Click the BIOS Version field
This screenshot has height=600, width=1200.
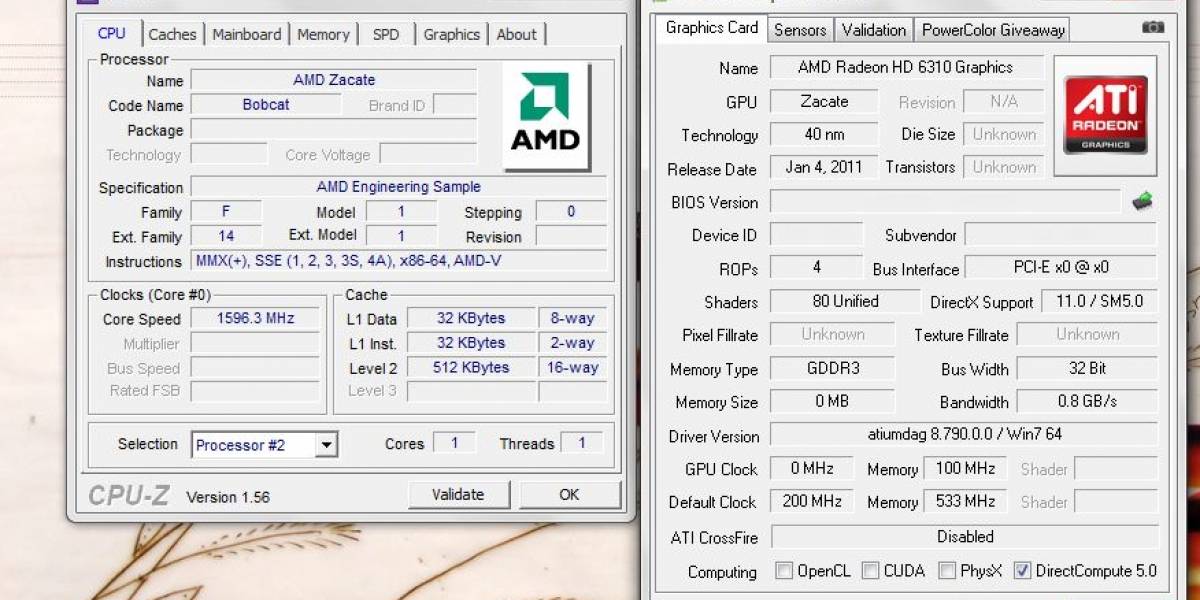[945, 202]
